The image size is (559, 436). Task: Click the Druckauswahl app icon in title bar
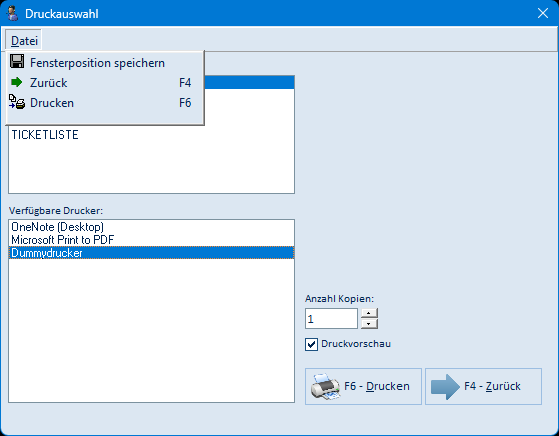click(x=12, y=14)
